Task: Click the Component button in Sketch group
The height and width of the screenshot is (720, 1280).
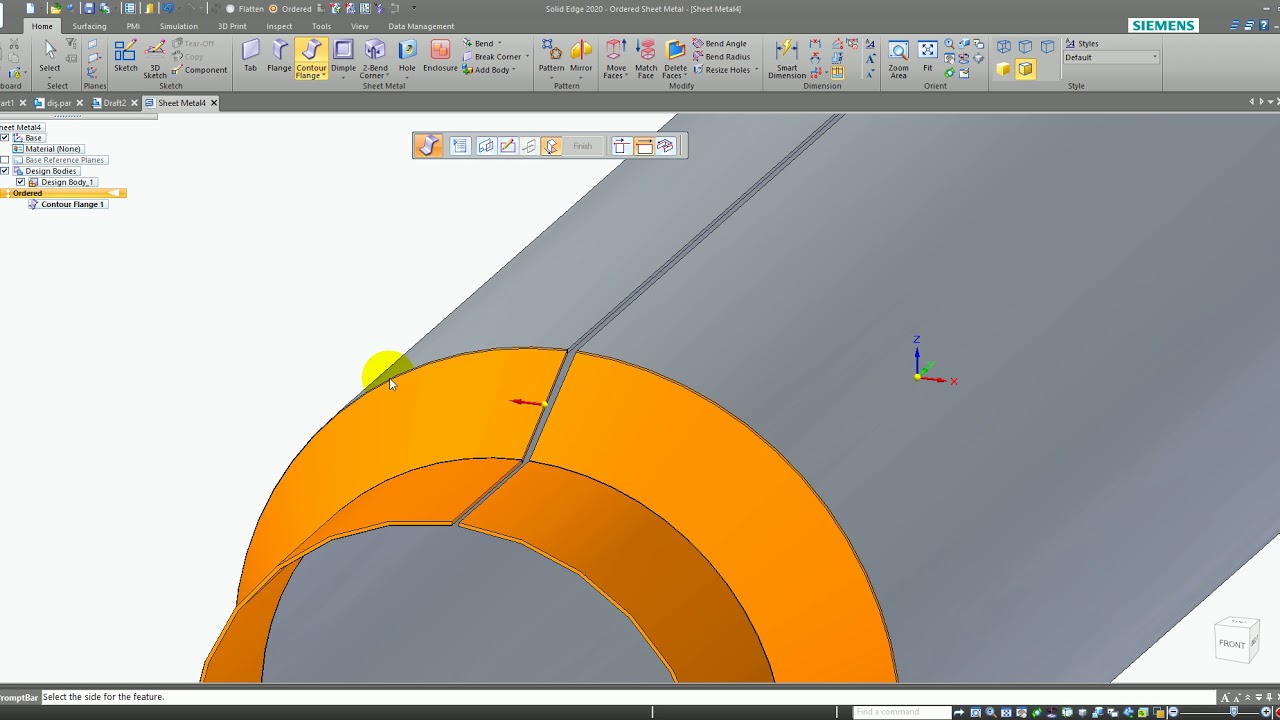Action: (x=200, y=70)
